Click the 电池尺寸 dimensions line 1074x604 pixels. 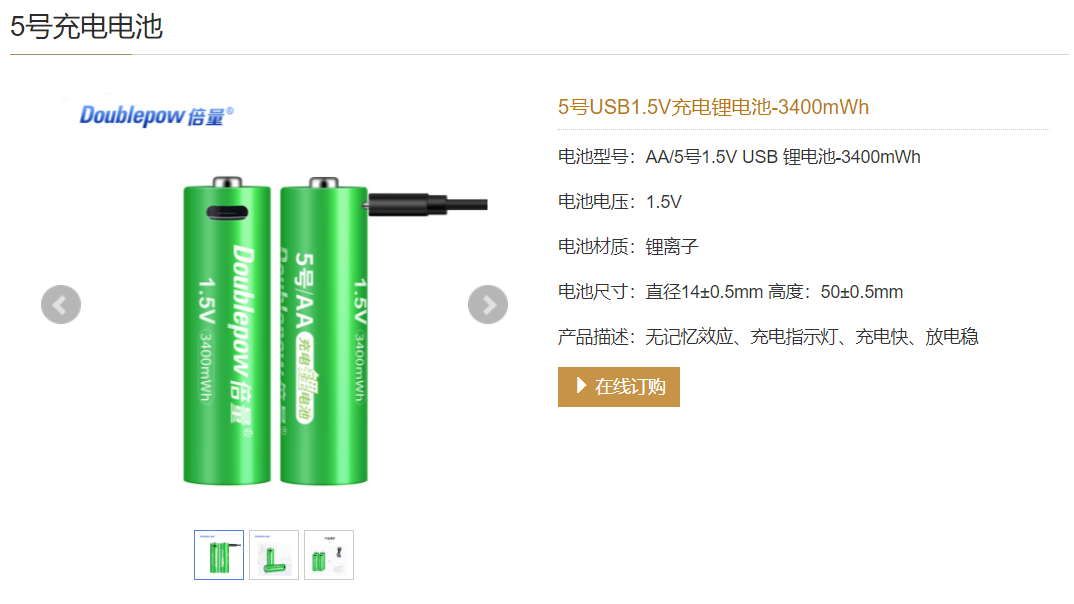coord(730,292)
